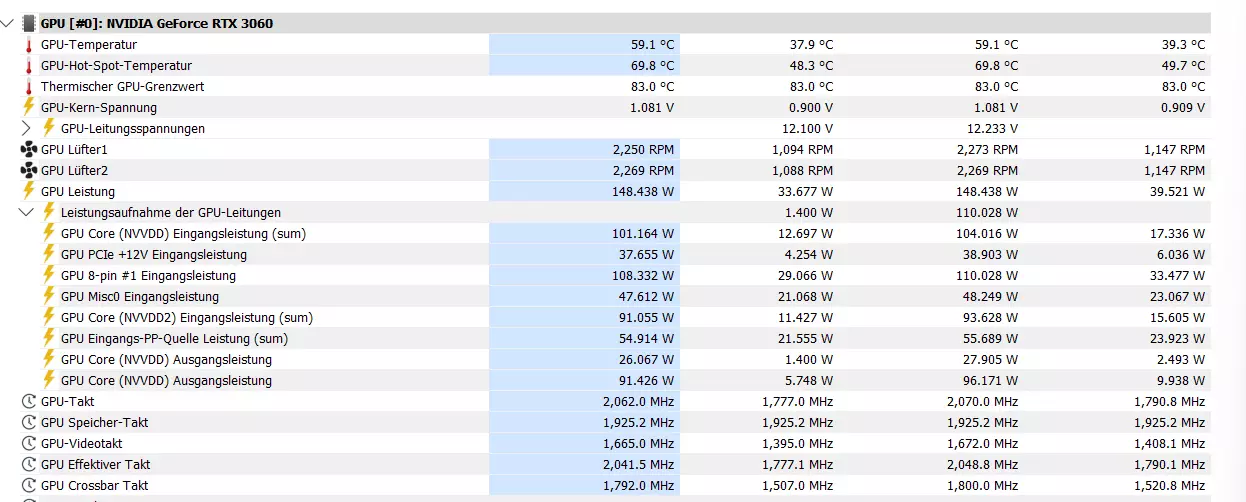Click lightning icon beside GPU 8-pin #1 Eingangsleistung
This screenshot has height=502, width=1246.
(x=49, y=275)
